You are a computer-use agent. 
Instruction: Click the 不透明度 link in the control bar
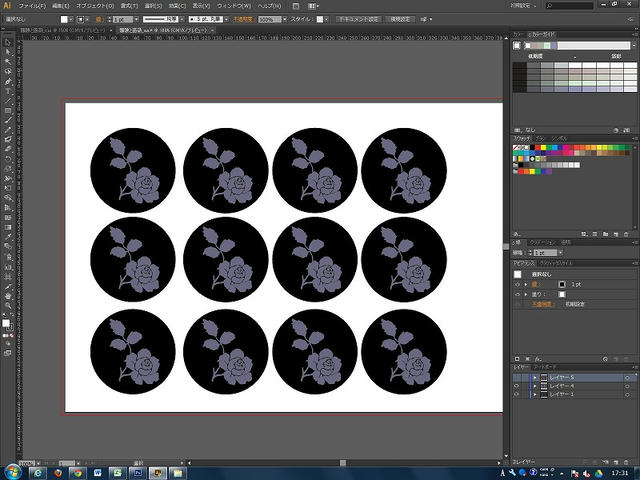244,19
